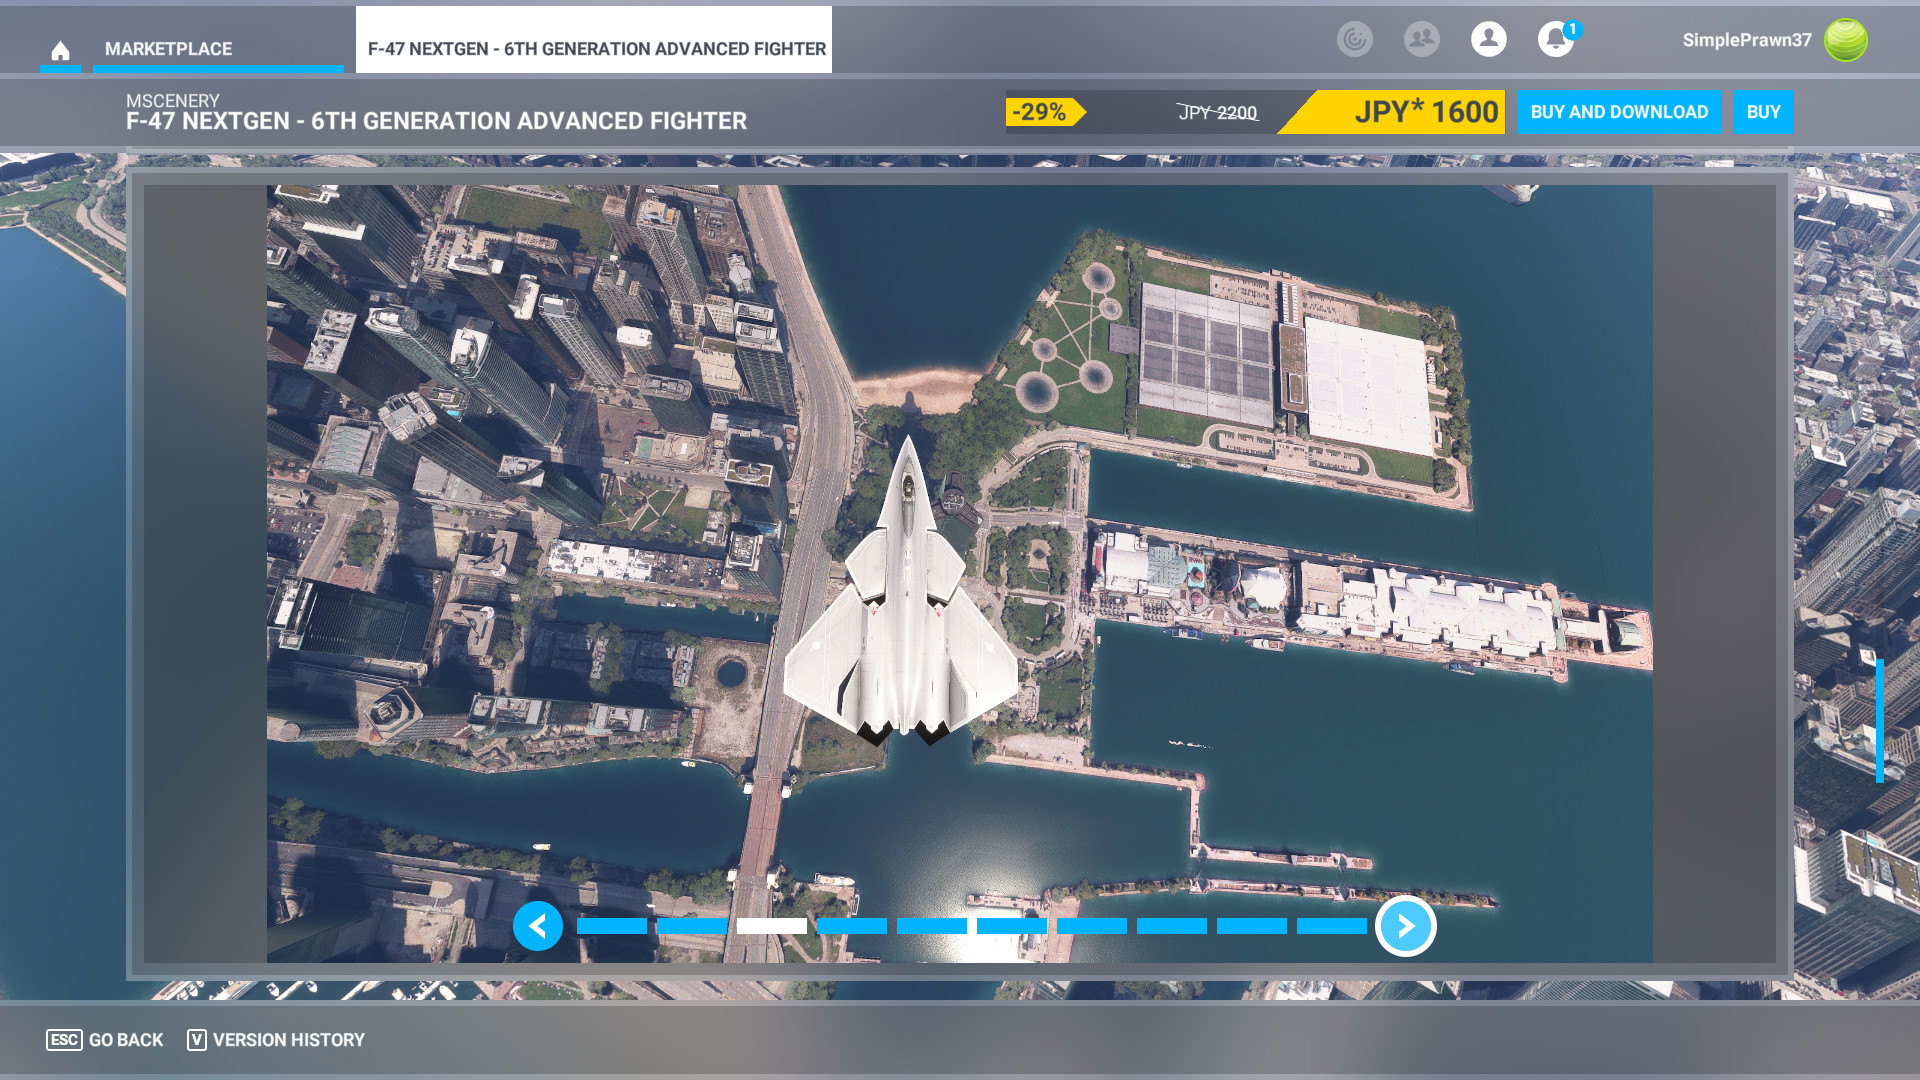Show previous screenshot with left arrow

(538, 926)
